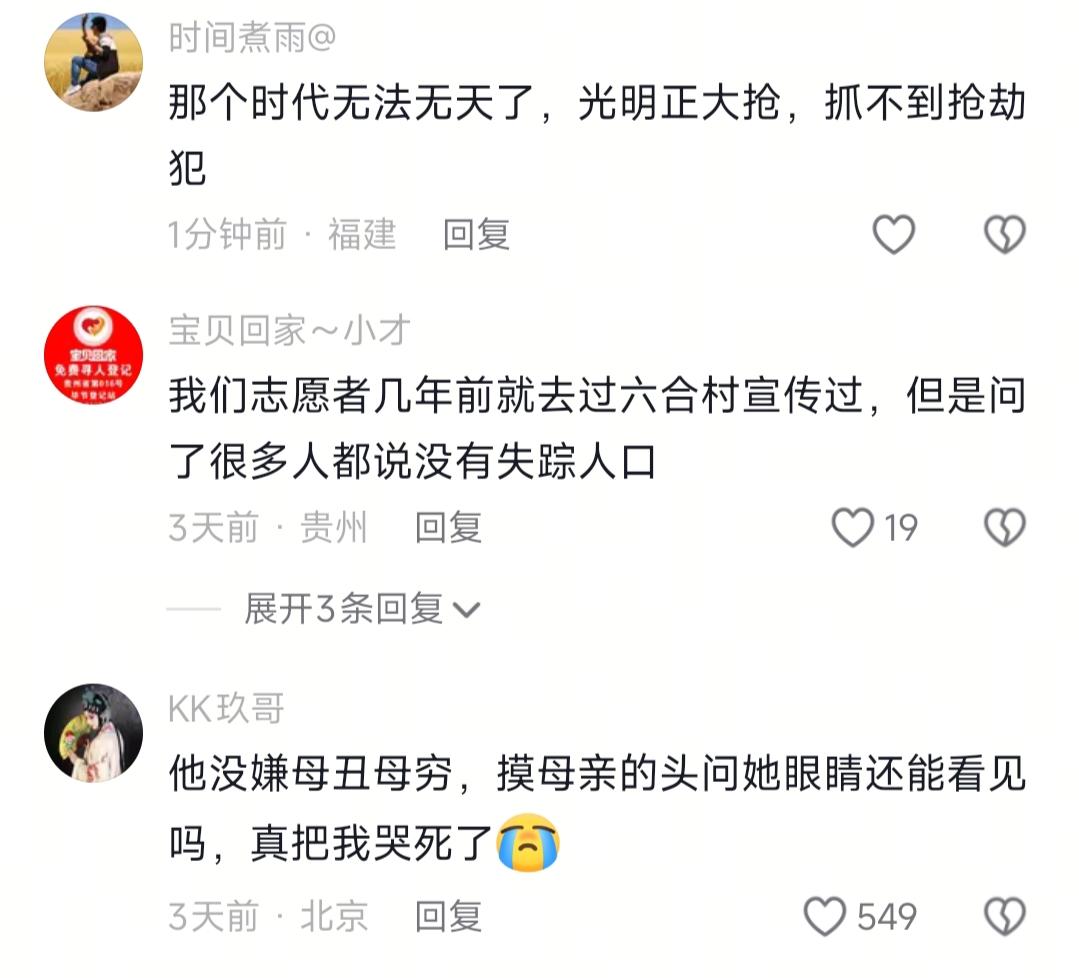The image size is (1079, 978).
Task: Open the red 宝贝回家 avatar
Action: point(94,355)
